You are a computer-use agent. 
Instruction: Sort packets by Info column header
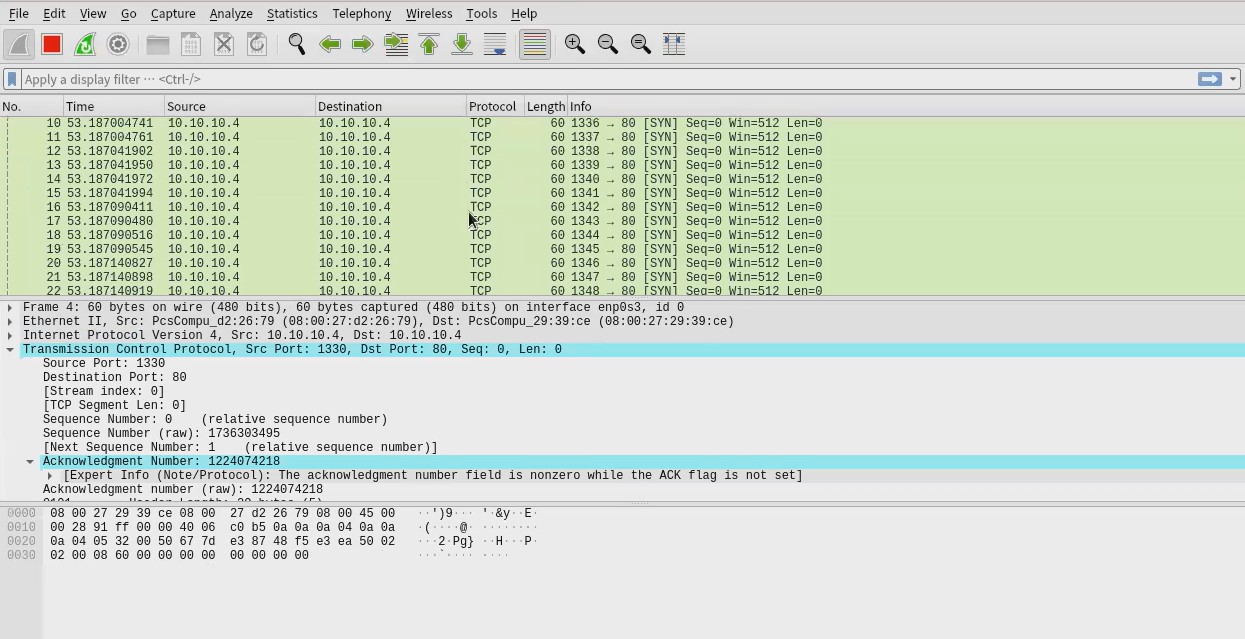point(906,106)
